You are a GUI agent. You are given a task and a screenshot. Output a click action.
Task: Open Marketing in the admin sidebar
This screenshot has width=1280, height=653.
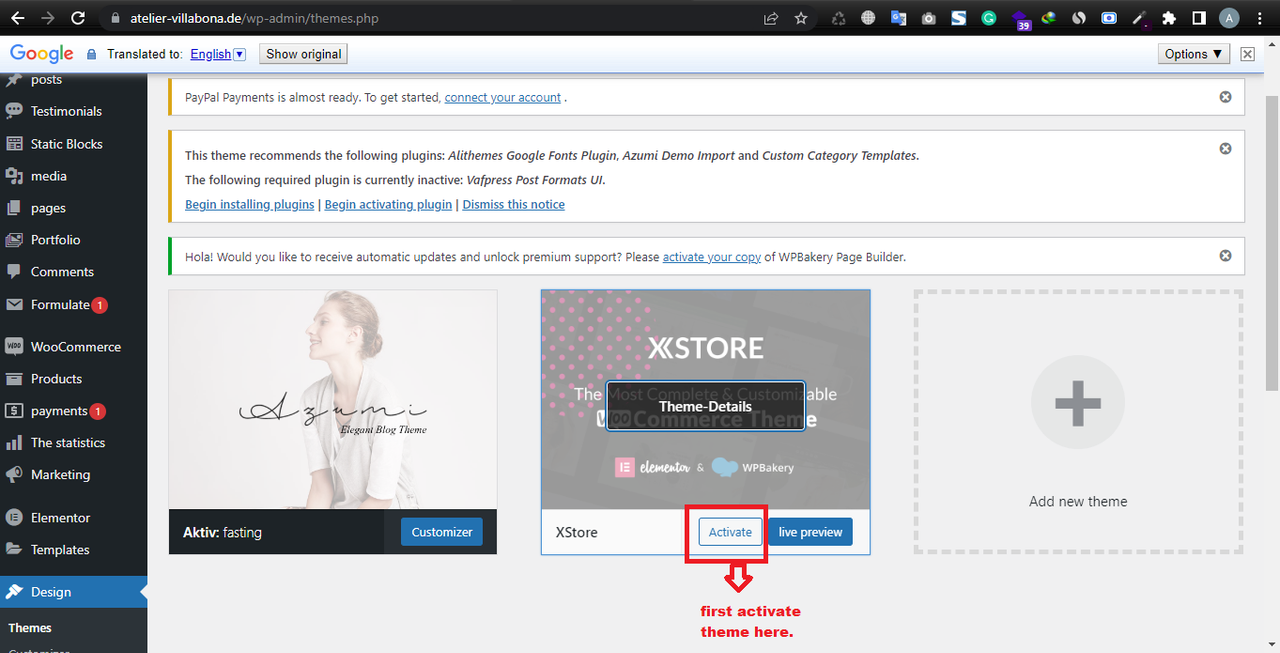73,475
